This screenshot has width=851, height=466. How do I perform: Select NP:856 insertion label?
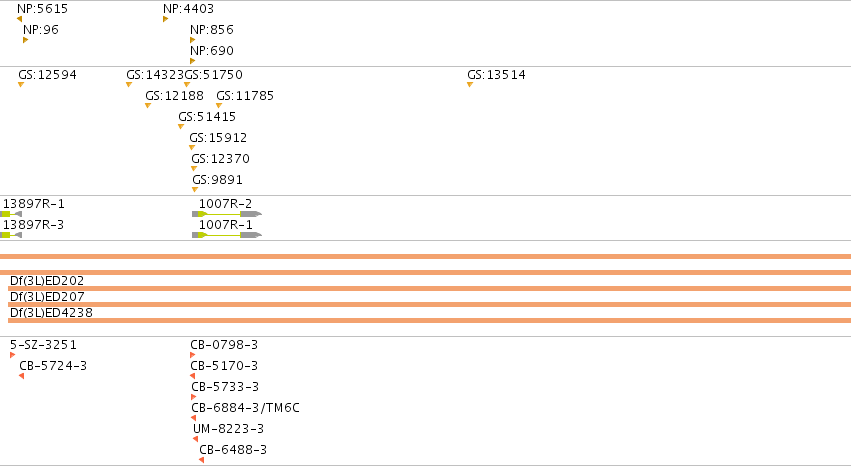(x=212, y=30)
